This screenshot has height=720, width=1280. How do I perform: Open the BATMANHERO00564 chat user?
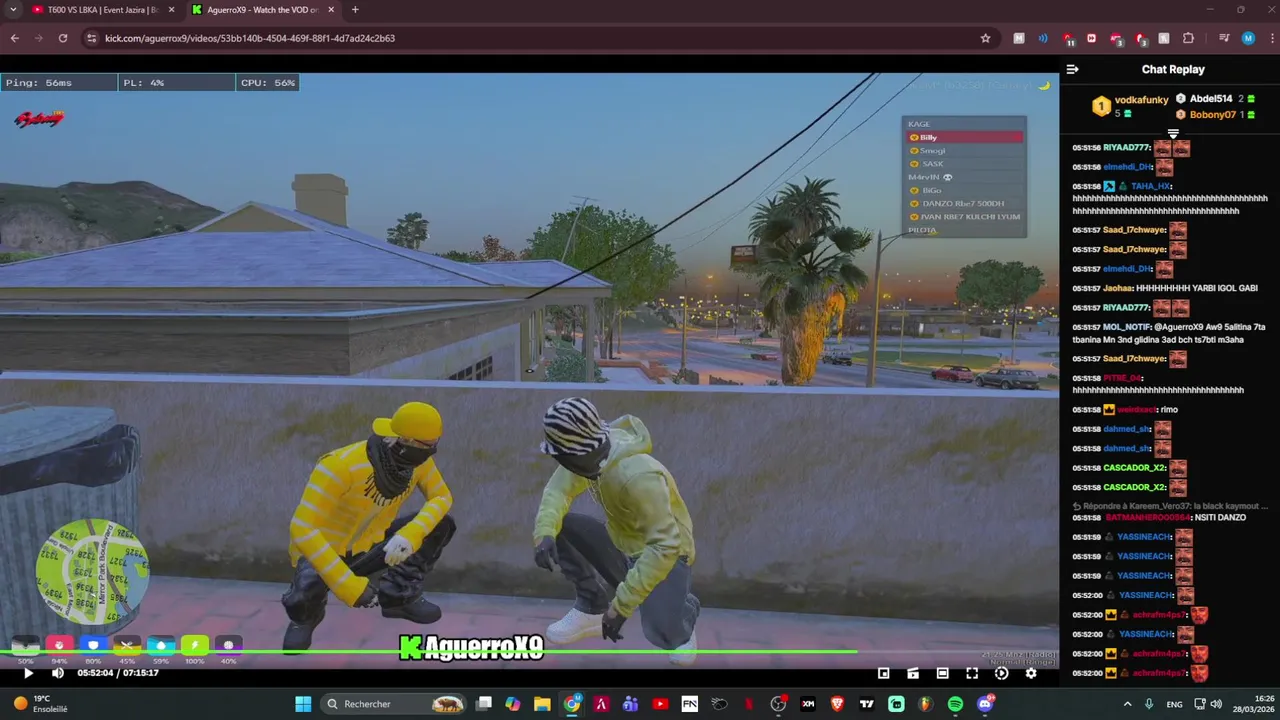(x=1148, y=518)
